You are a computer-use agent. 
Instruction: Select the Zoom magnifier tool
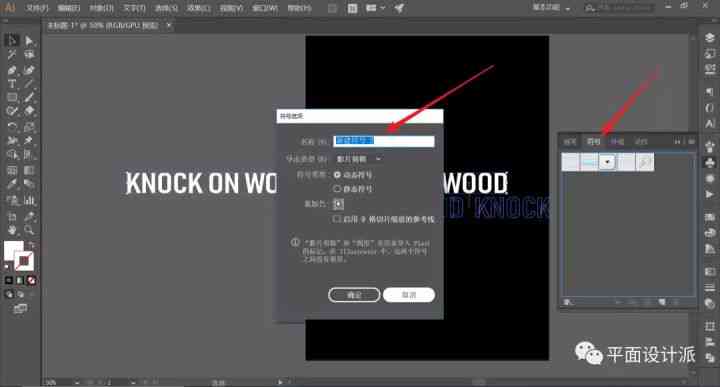[x=29, y=230]
